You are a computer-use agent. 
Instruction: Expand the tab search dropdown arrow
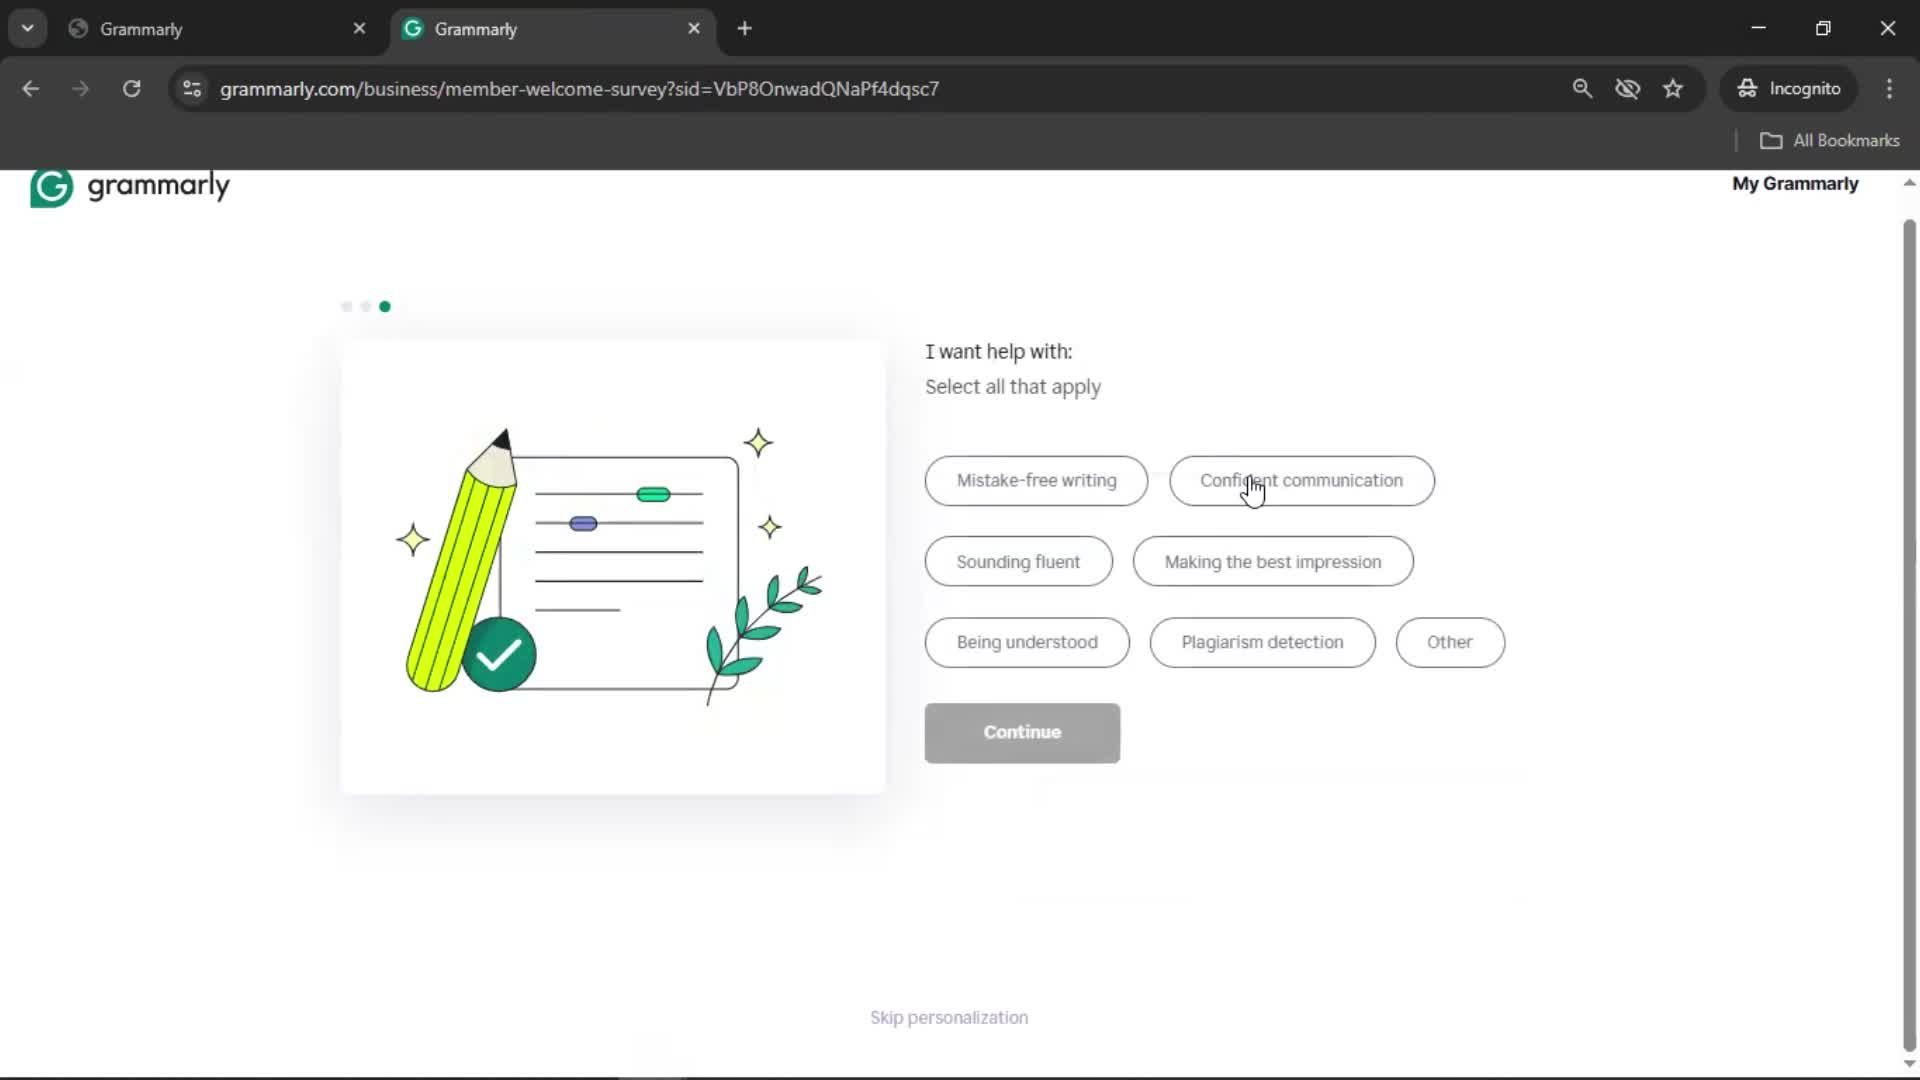(x=27, y=28)
